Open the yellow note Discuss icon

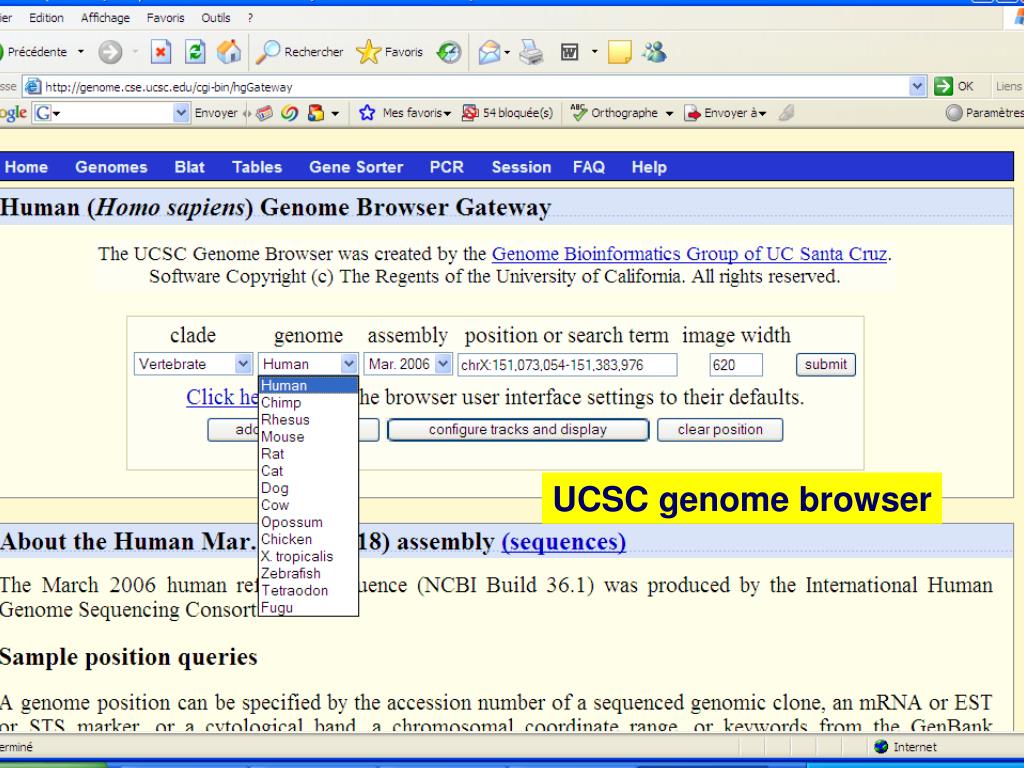click(x=619, y=52)
